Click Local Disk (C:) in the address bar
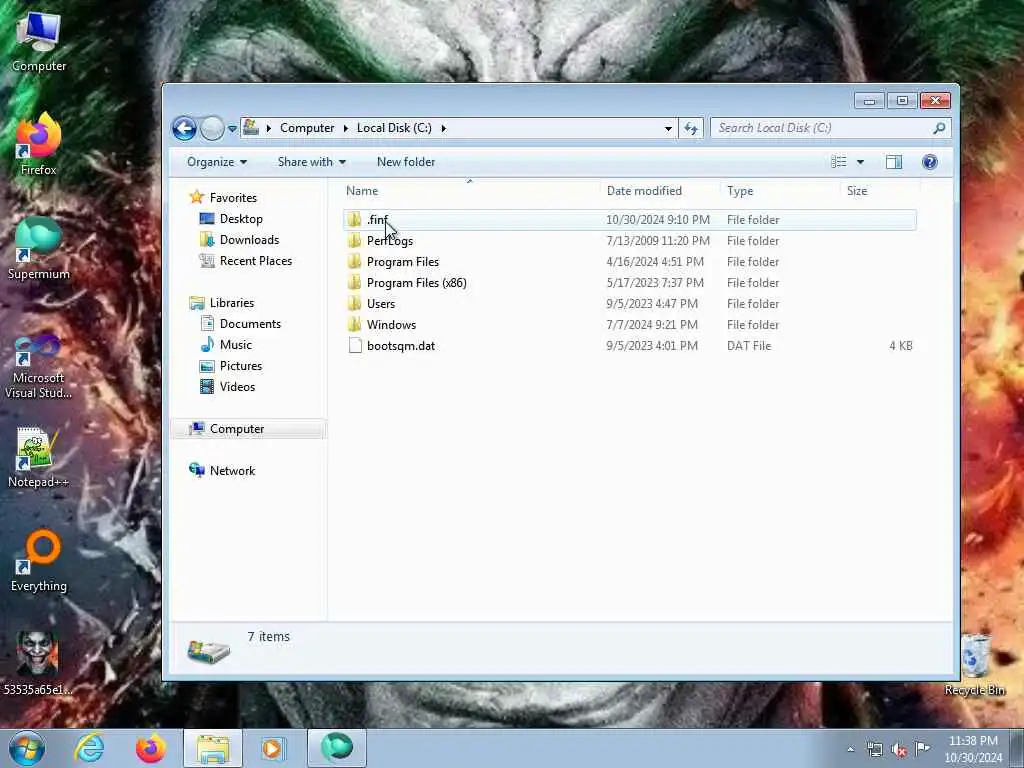The height and width of the screenshot is (768, 1024). click(394, 128)
